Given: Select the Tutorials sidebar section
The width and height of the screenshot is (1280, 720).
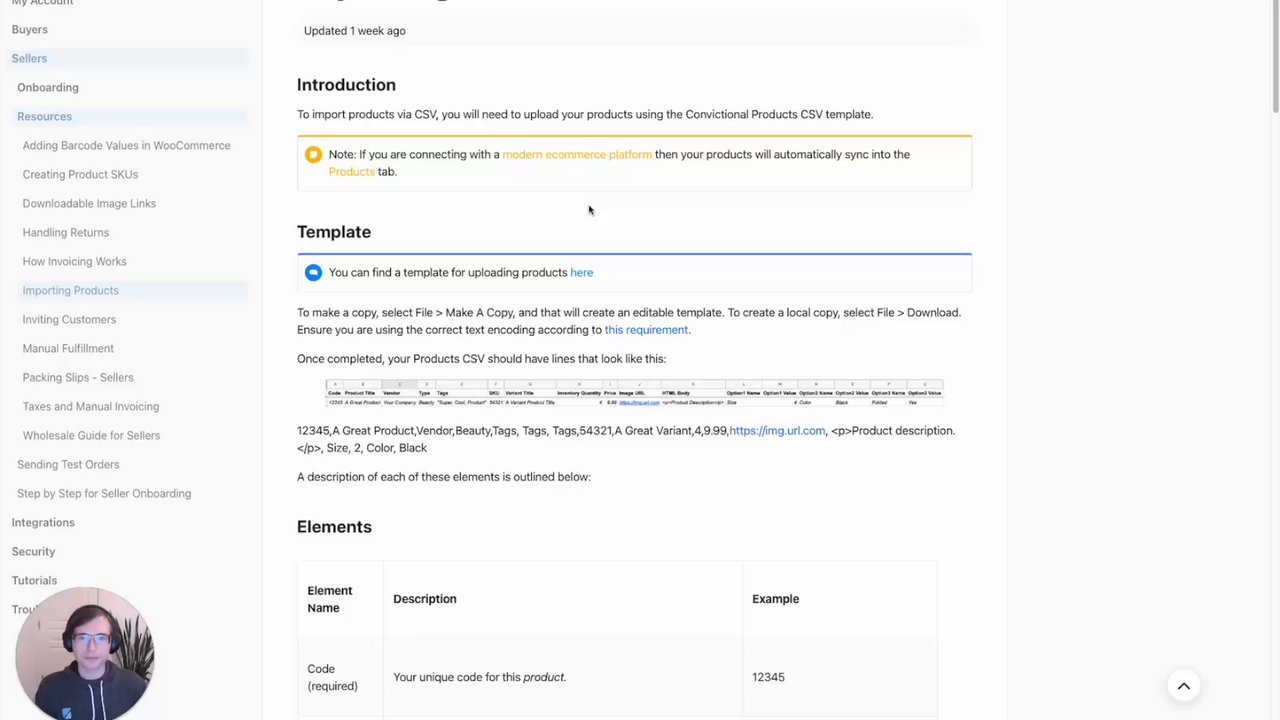Looking at the screenshot, I should pos(34,580).
